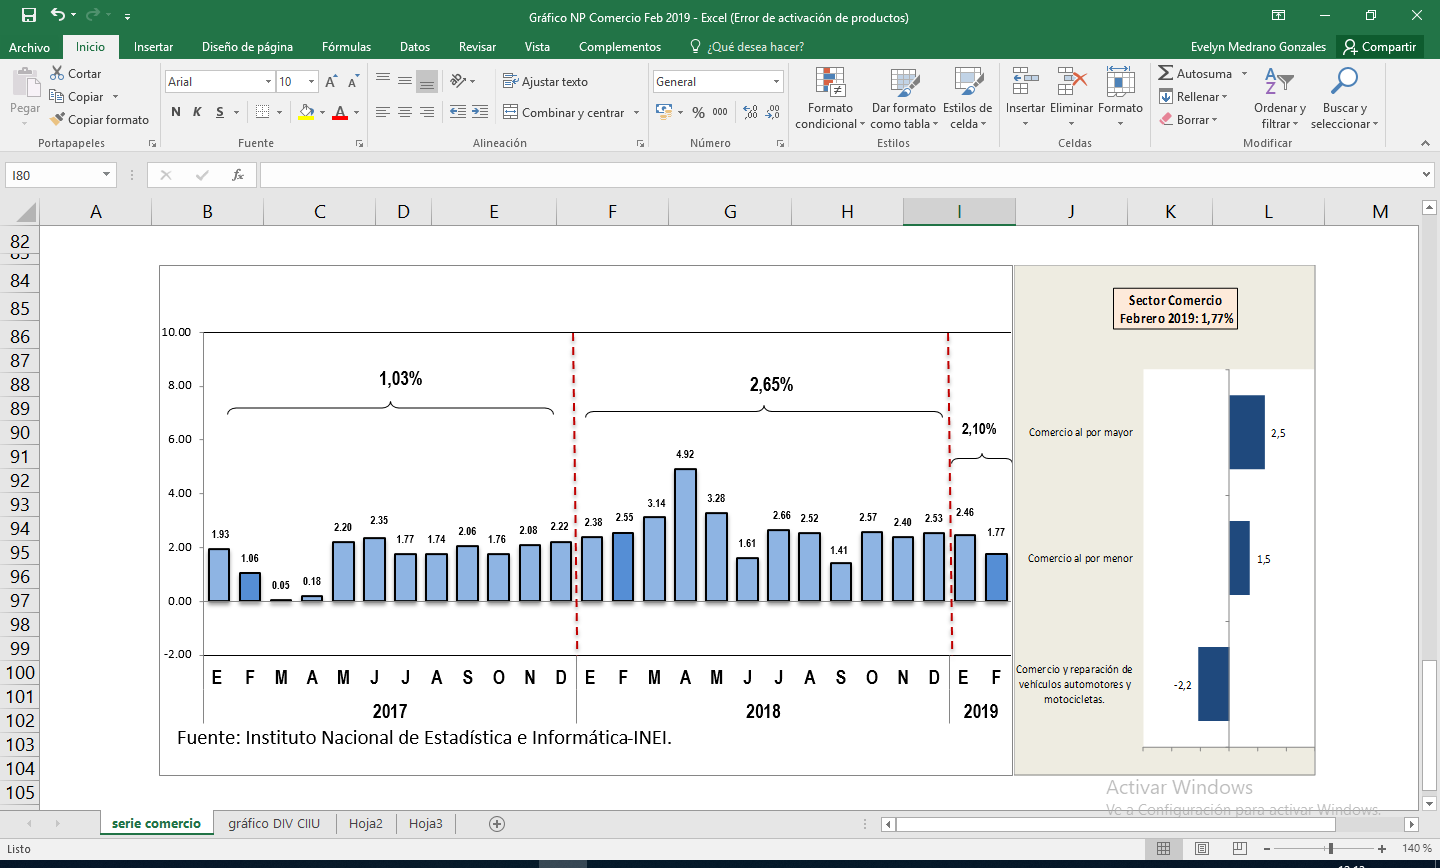Viewport: 1440px width, 868px height.
Task: Click insert function fx icon
Action: coord(238,175)
